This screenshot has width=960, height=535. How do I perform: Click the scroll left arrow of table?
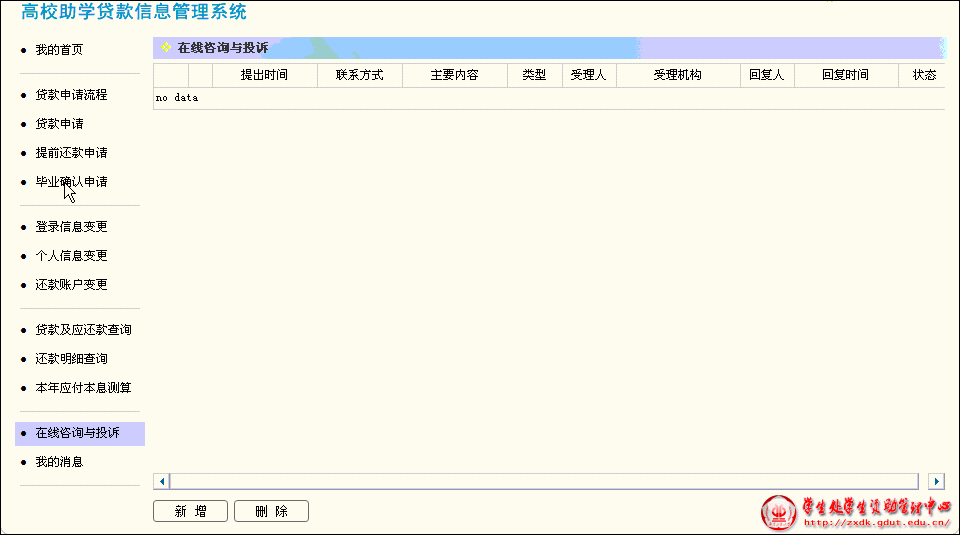pos(162,481)
